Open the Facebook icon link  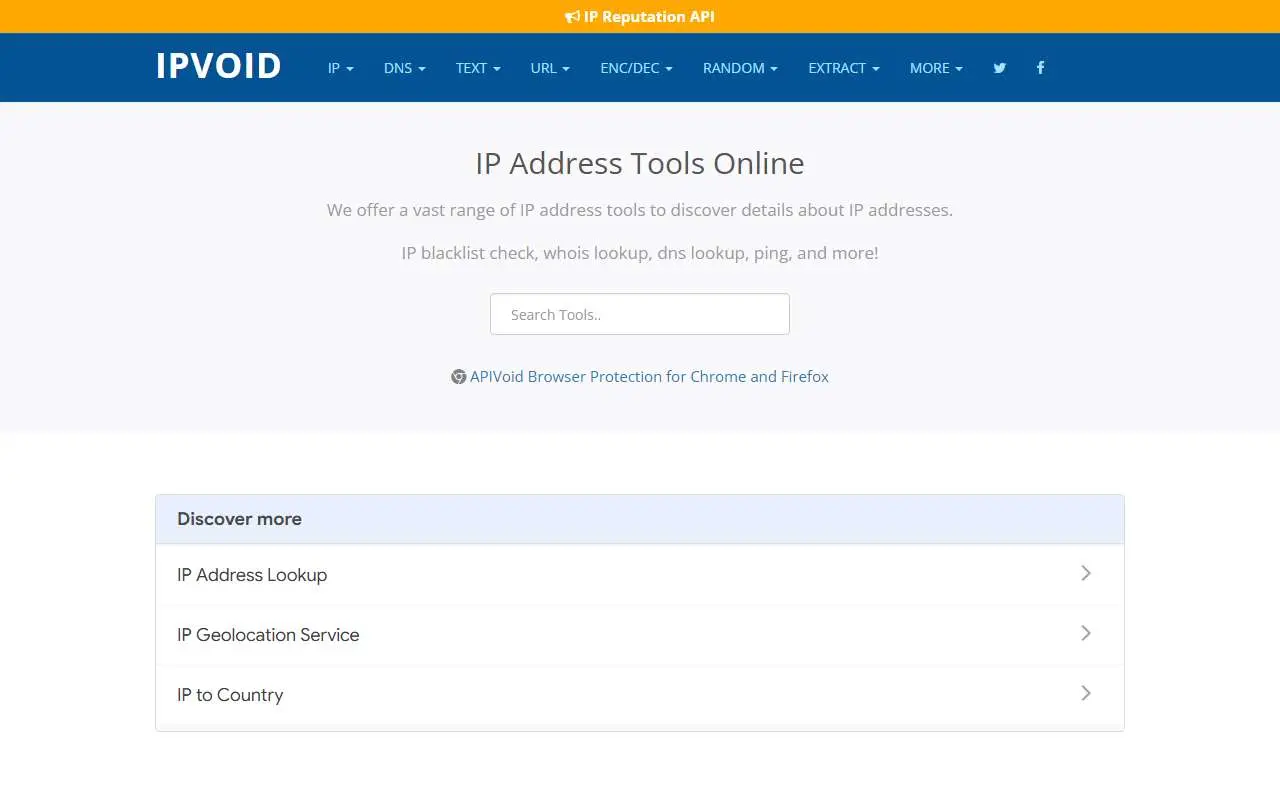[1040, 68]
